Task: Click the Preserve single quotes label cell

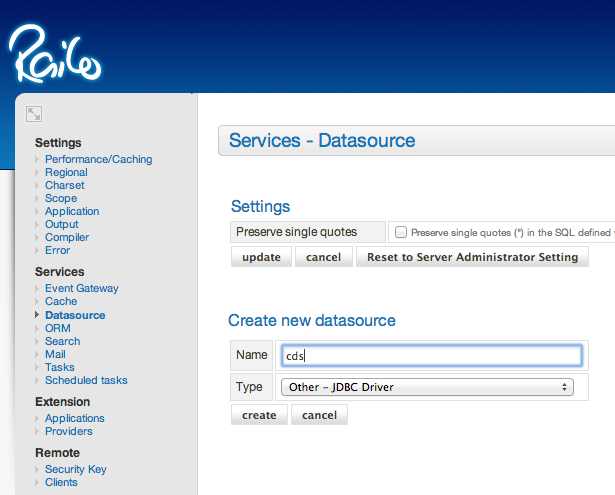Action: point(308,232)
